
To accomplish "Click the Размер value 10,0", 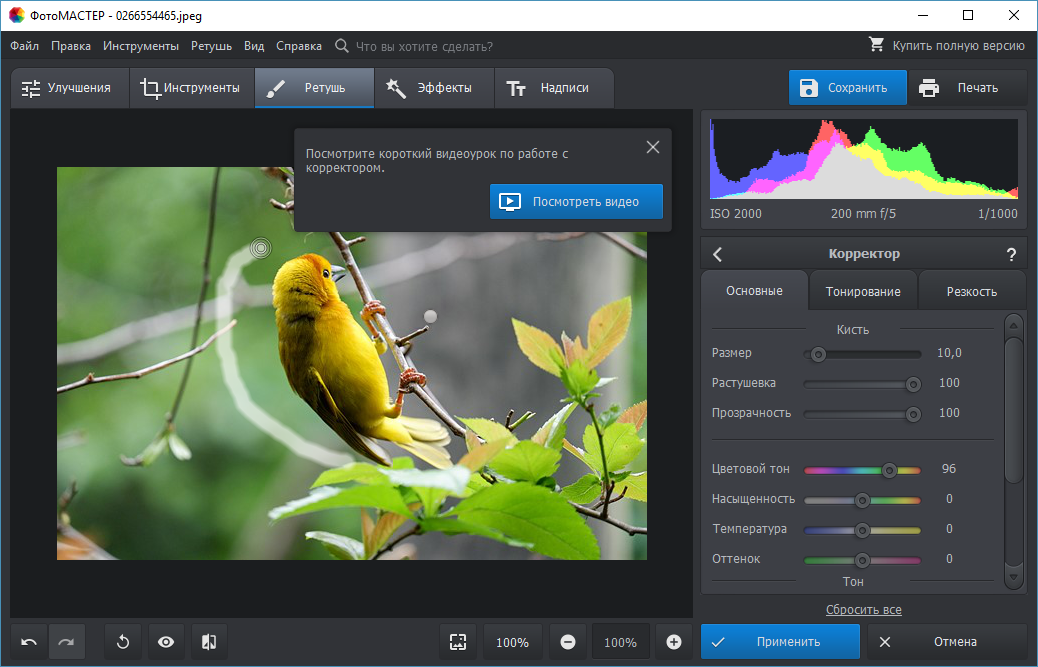I will (x=949, y=353).
